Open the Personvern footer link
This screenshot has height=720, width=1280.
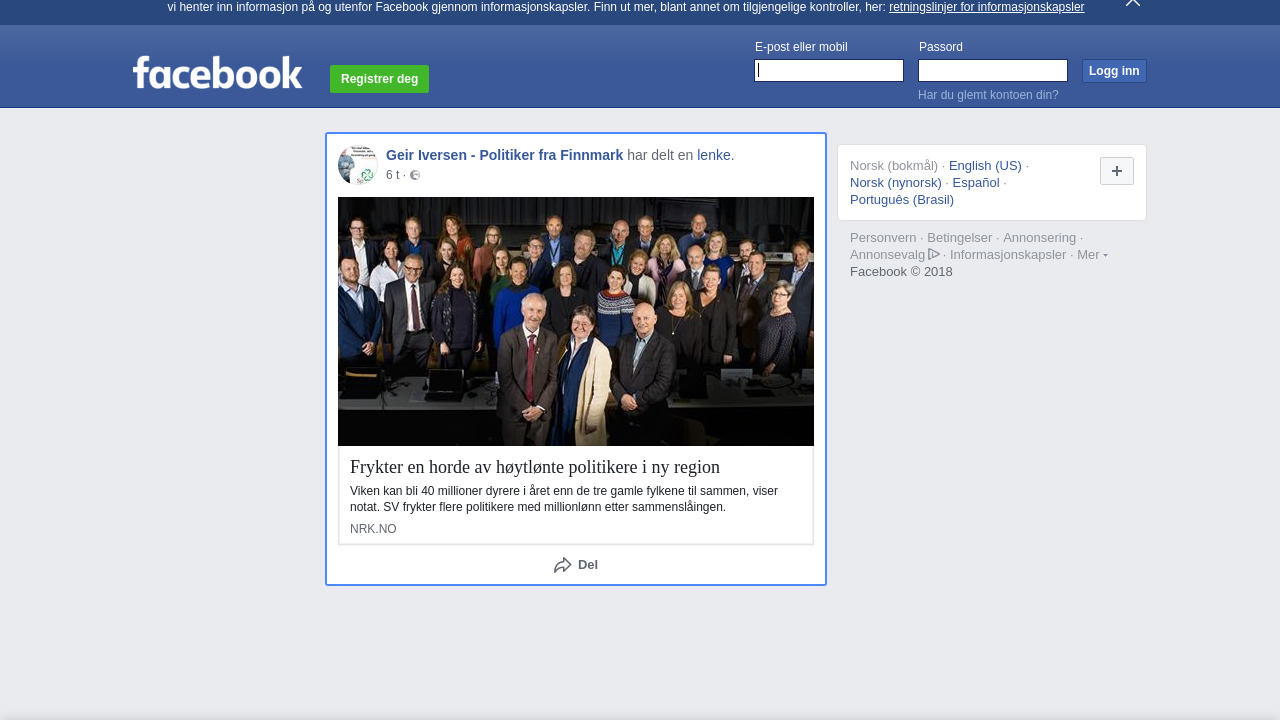coord(883,237)
